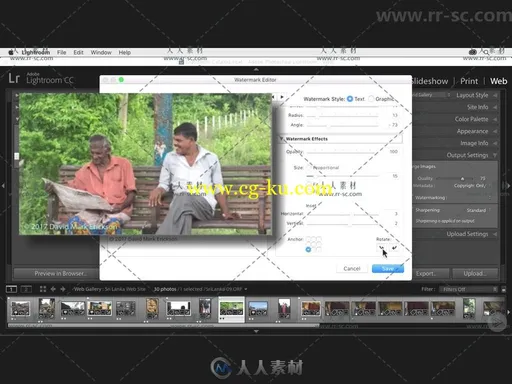
Task: Adjust the Opacity slider
Action: (x=342, y=152)
